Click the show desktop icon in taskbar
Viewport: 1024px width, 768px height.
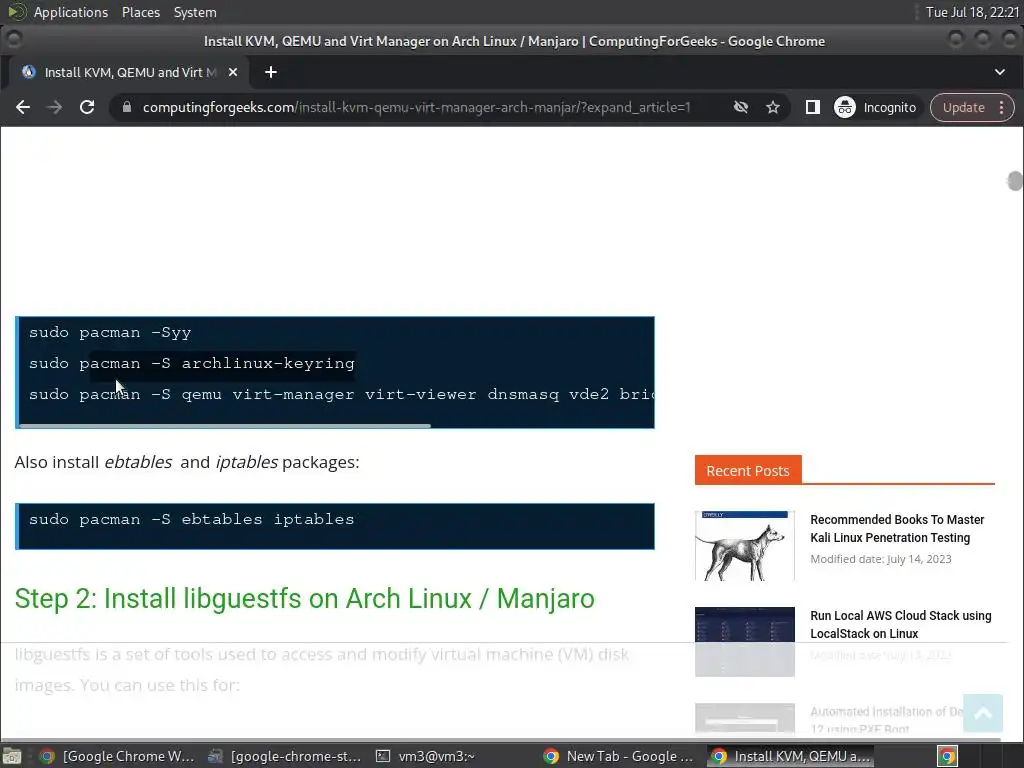(x=12, y=756)
